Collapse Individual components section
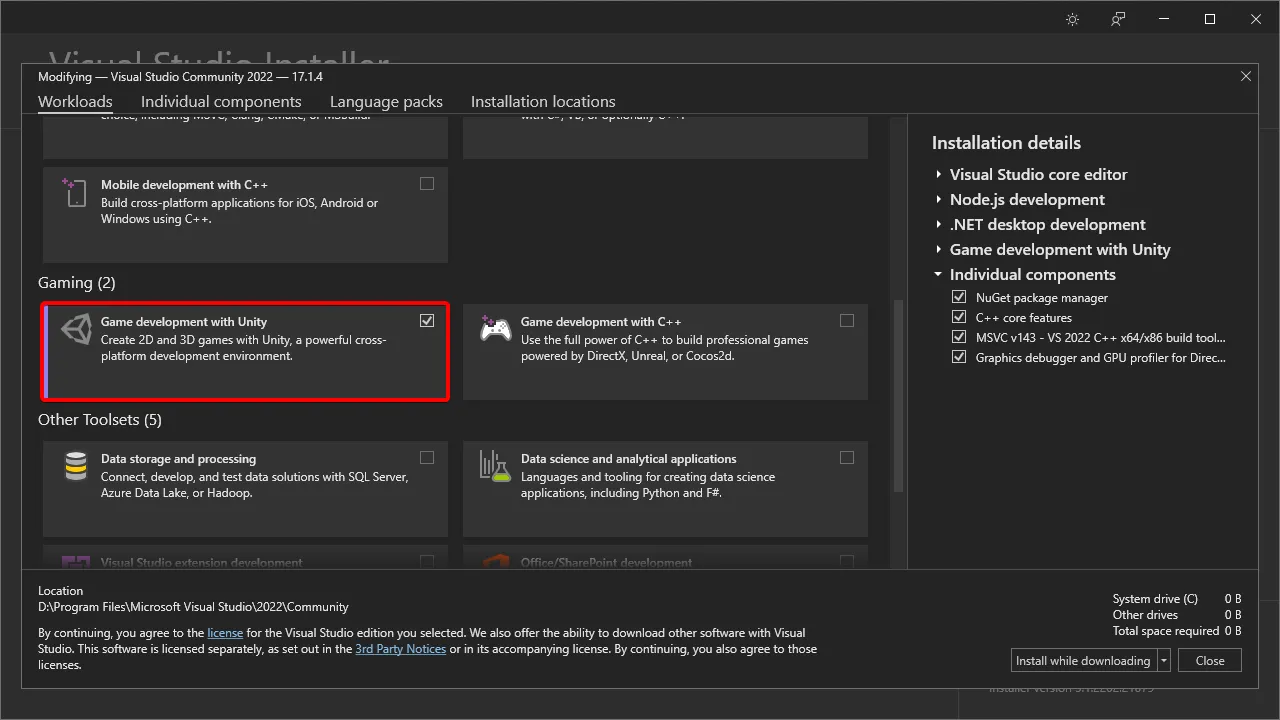The image size is (1280, 720). click(x=938, y=274)
